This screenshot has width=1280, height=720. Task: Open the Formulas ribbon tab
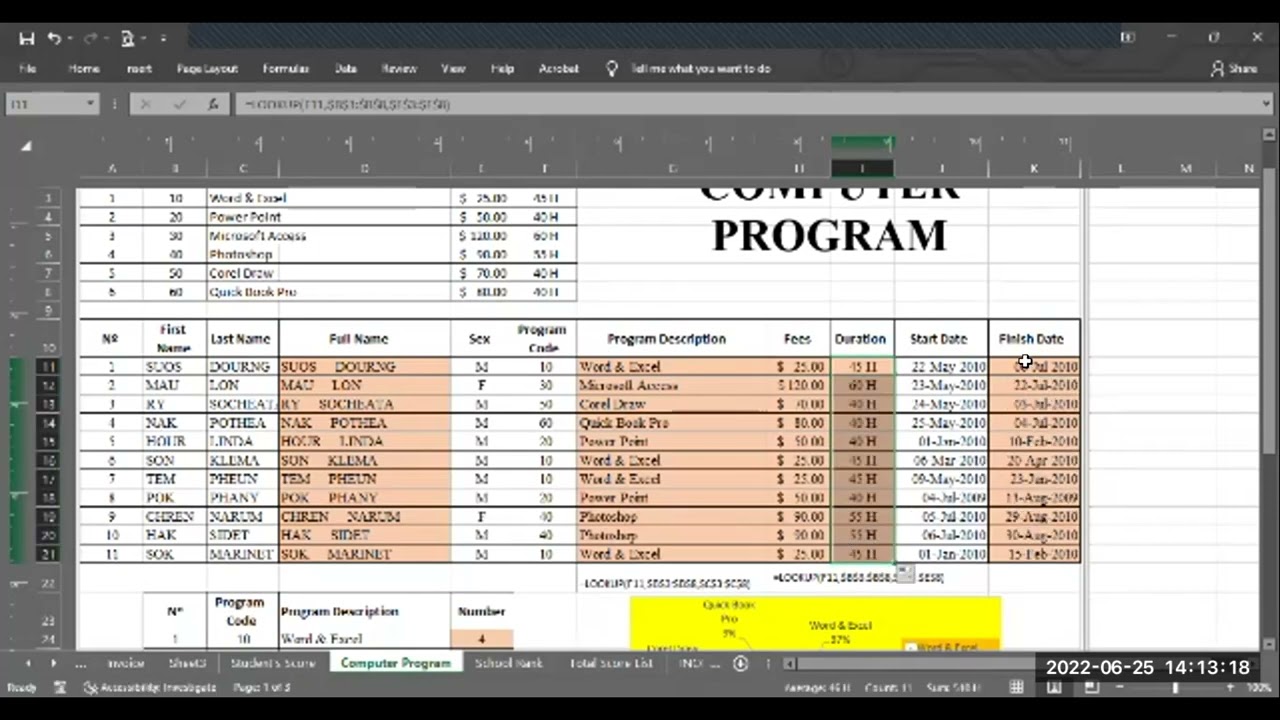click(285, 69)
